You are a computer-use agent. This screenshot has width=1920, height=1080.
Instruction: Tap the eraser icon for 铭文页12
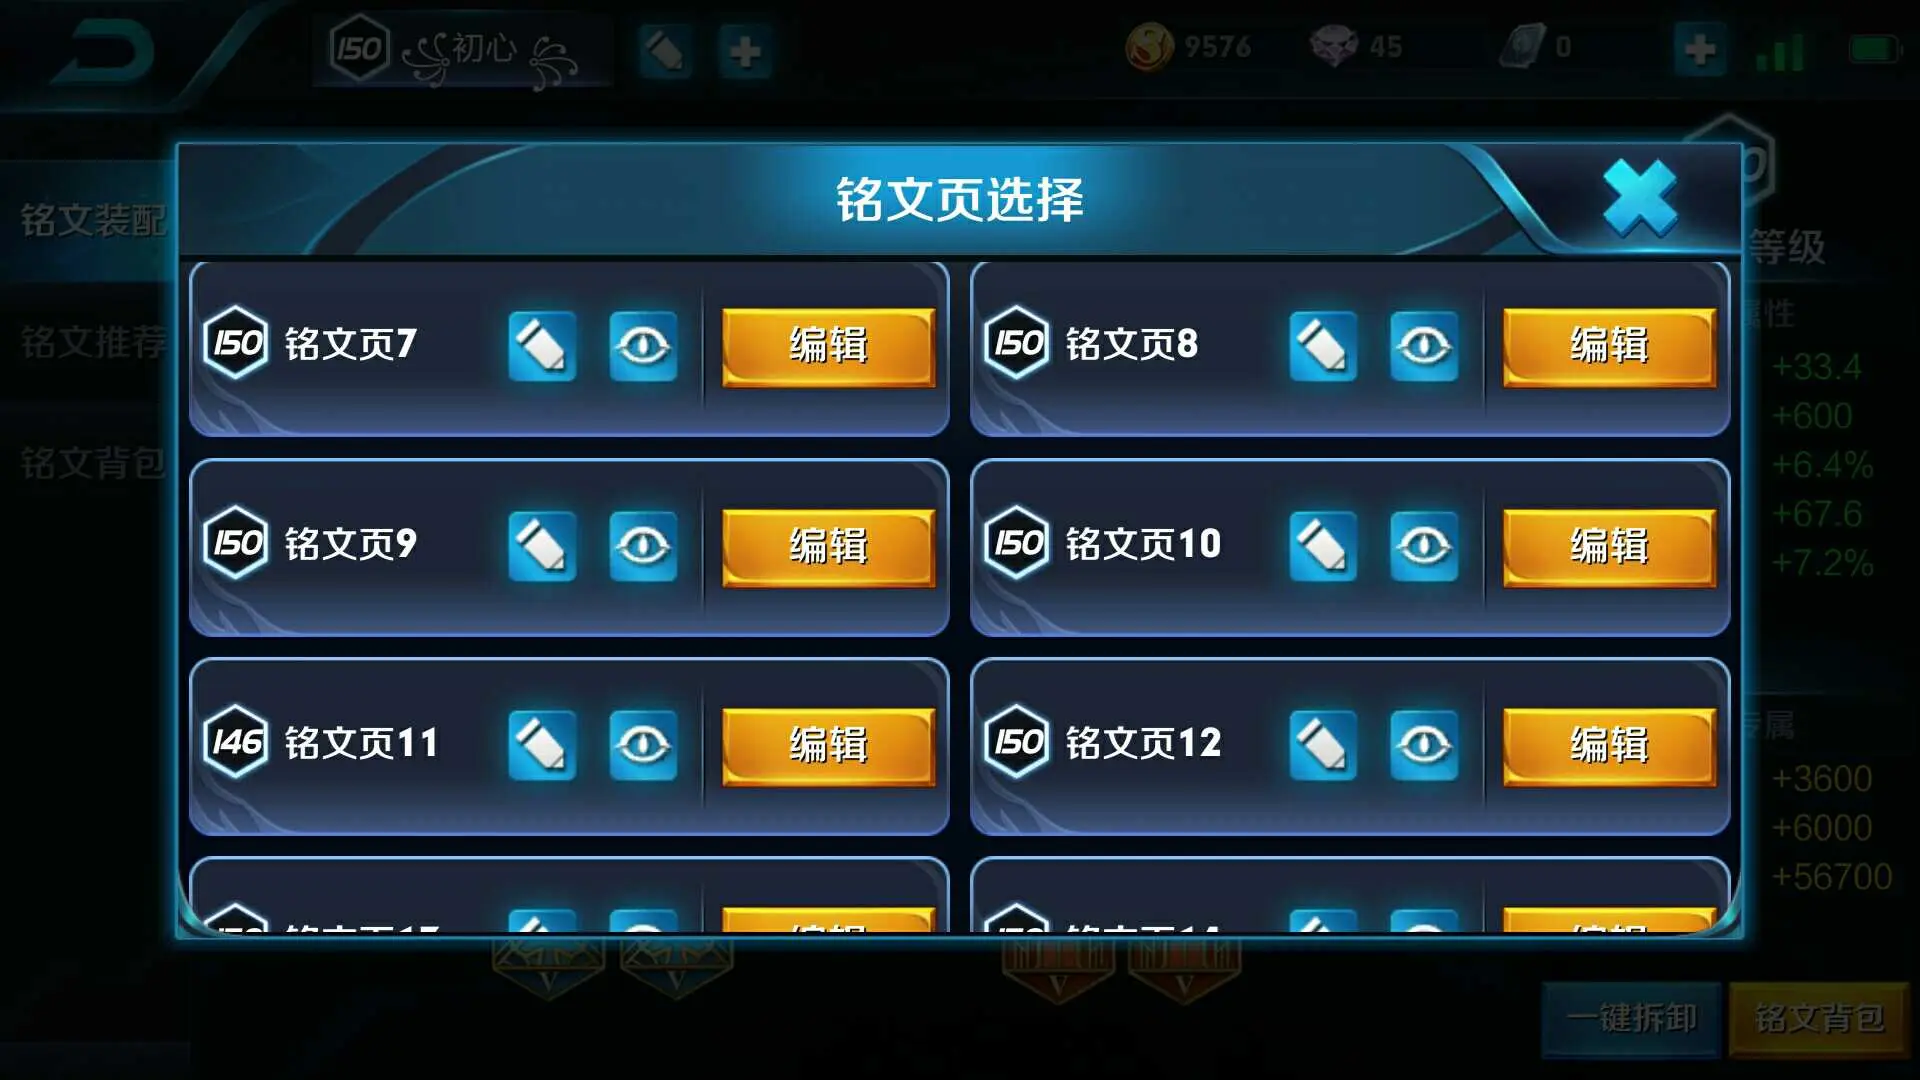(x=1323, y=745)
